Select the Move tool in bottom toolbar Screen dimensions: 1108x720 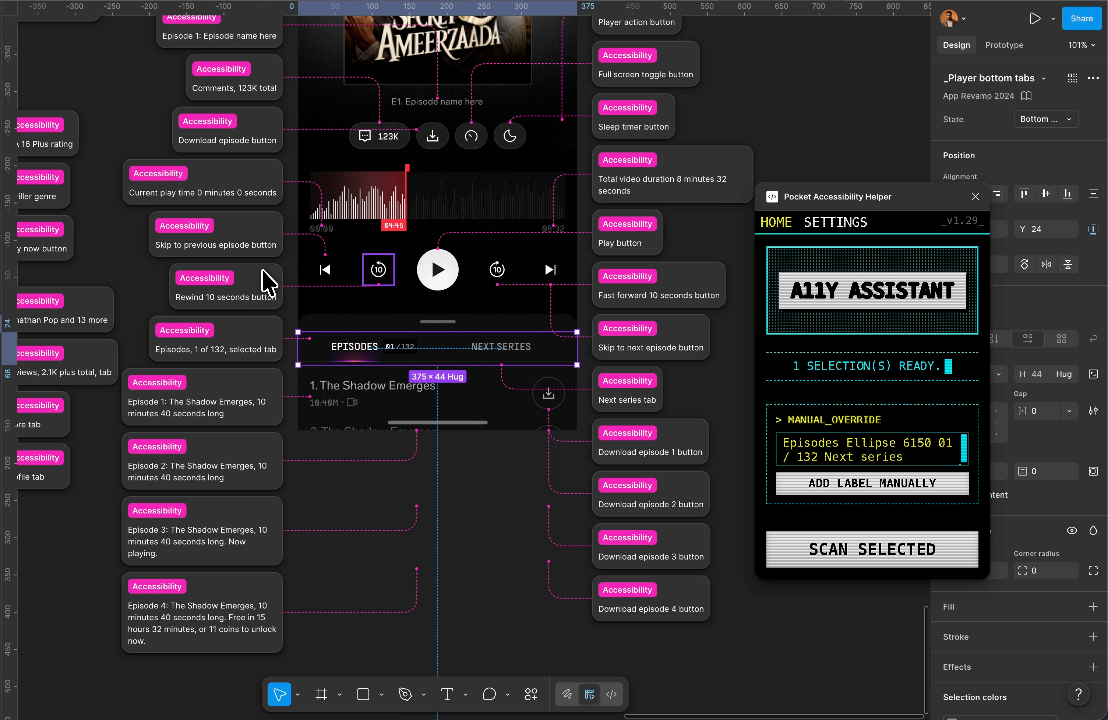coord(279,695)
